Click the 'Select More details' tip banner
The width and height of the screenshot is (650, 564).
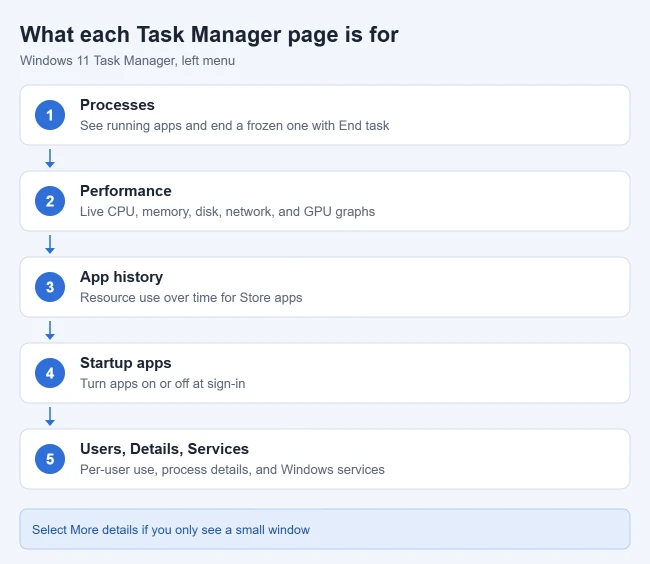pyautogui.click(x=325, y=529)
